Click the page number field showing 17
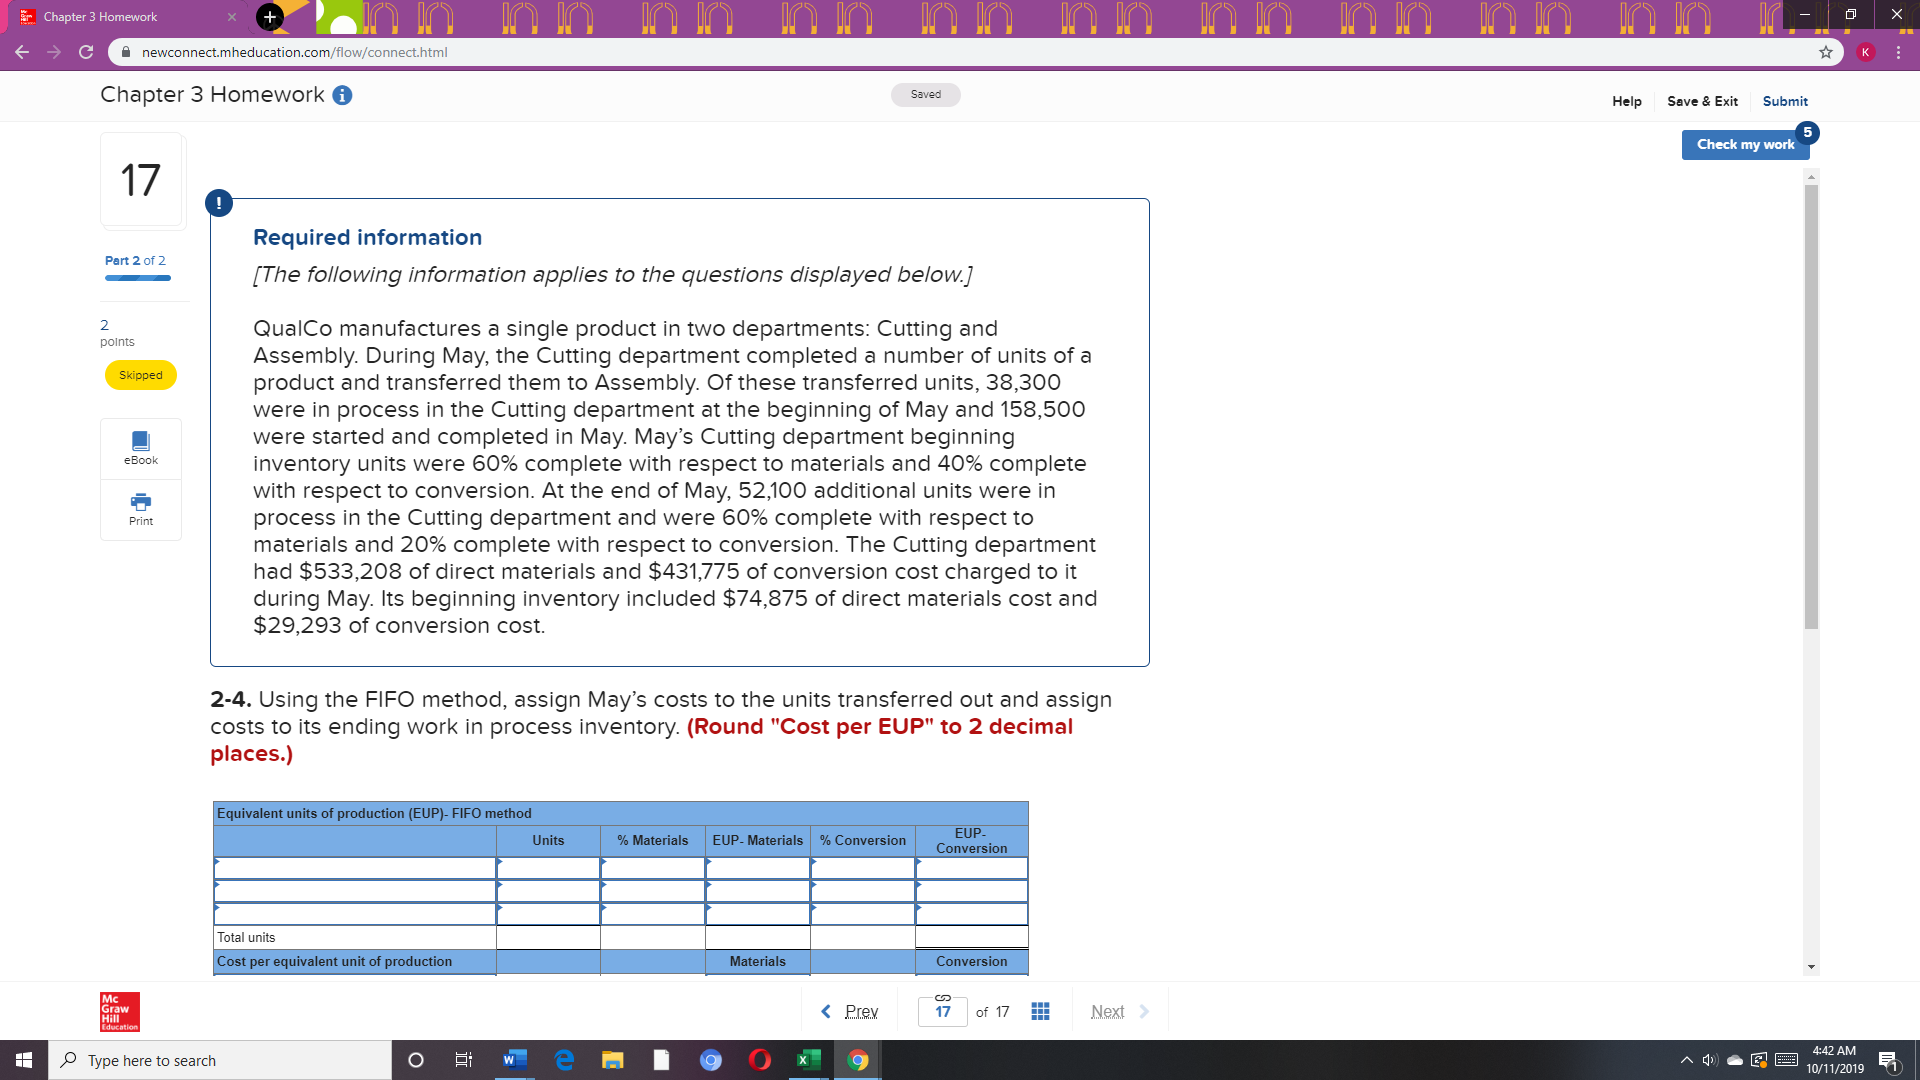 tap(941, 1011)
